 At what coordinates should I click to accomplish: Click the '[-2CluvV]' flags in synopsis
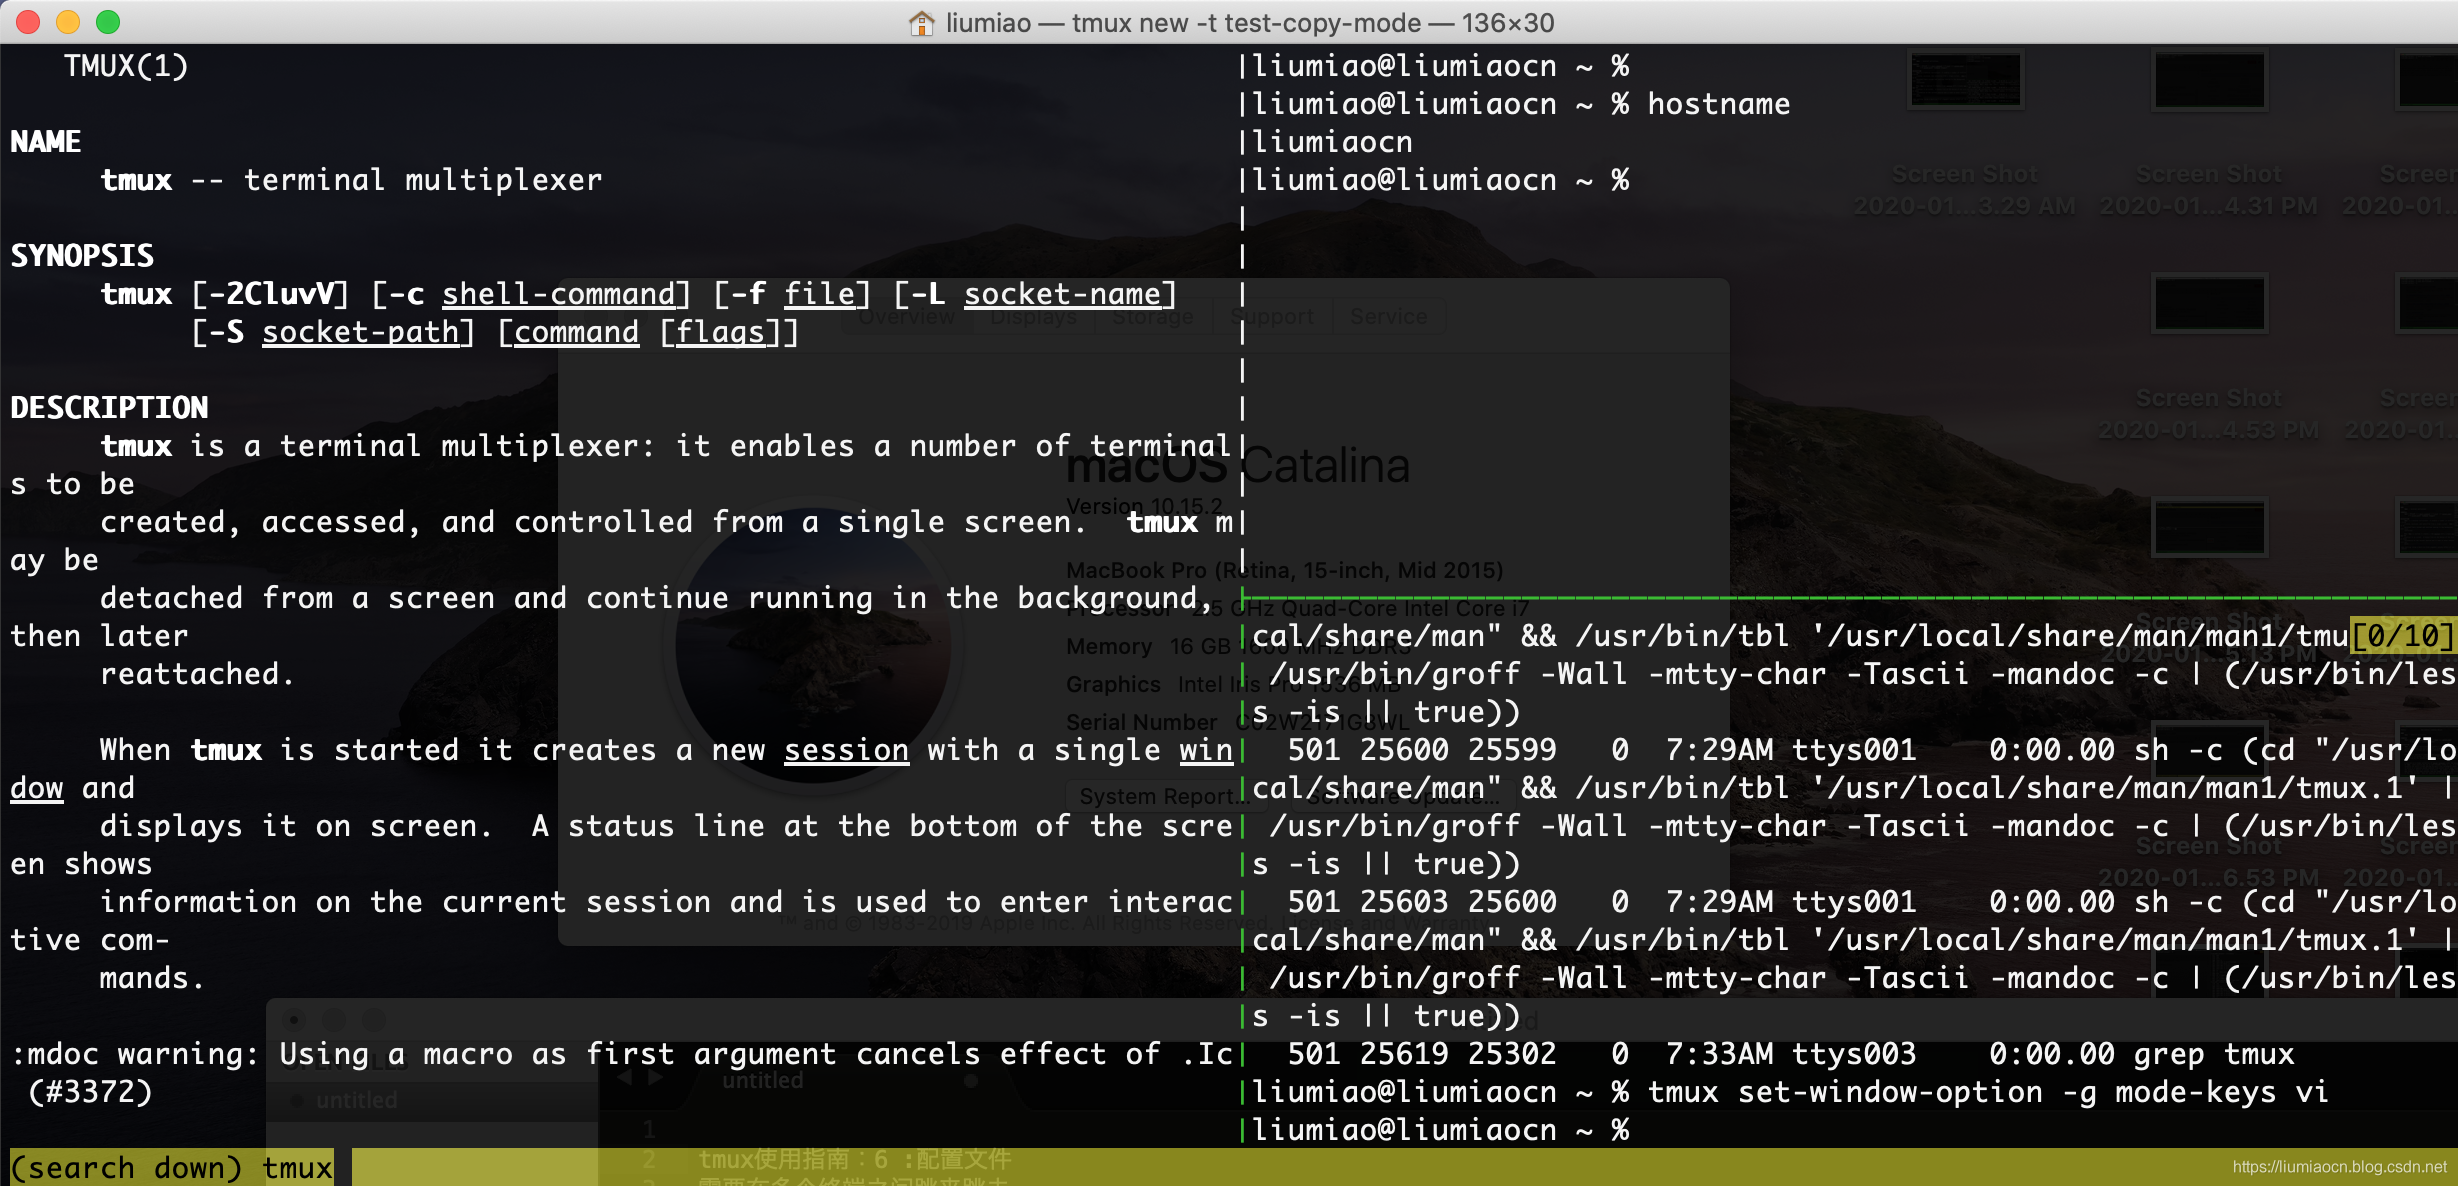(x=270, y=294)
